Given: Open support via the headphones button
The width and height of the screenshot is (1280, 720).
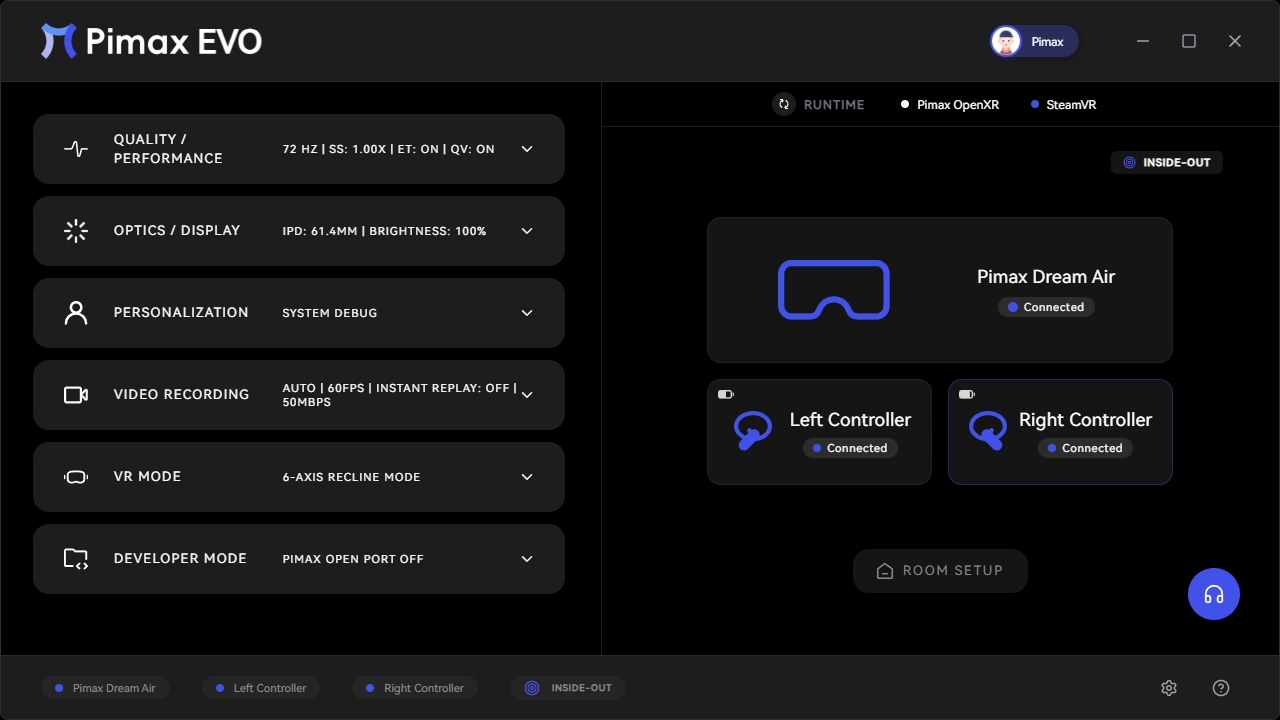Looking at the screenshot, I should (x=1214, y=594).
